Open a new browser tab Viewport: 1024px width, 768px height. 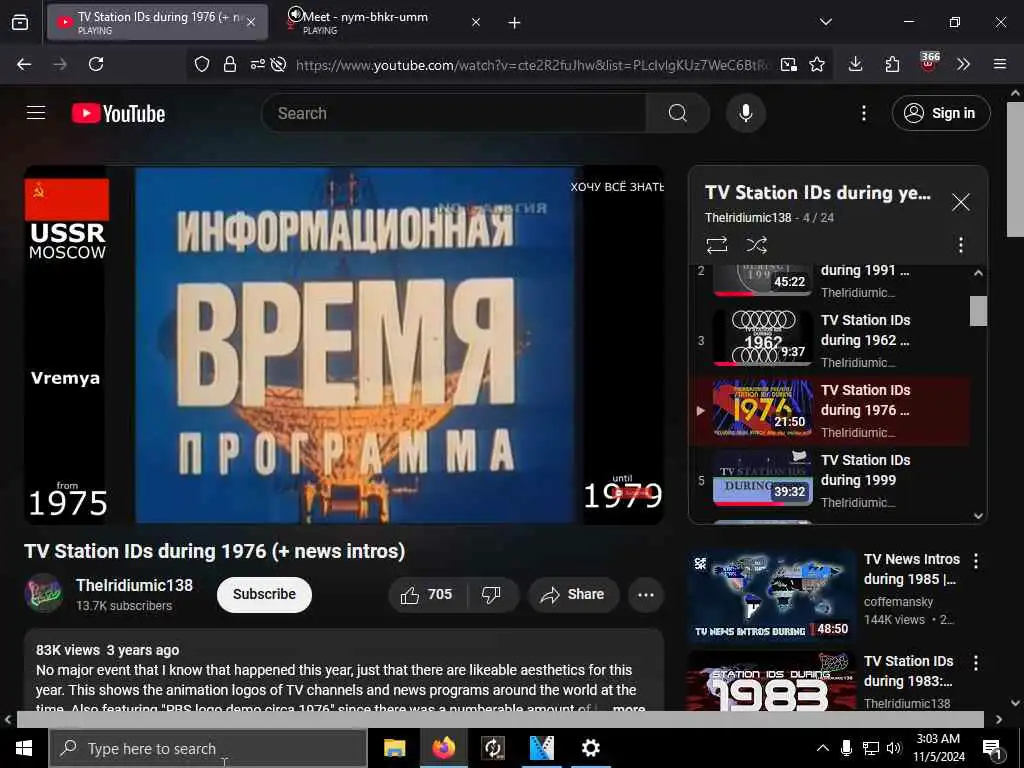pyautogui.click(x=514, y=23)
